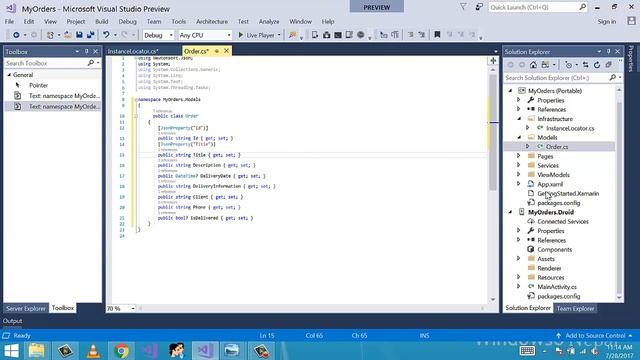The height and width of the screenshot is (360, 640).
Task: Click the Solution Explorer Refresh icon
Action: pos(597,65)
